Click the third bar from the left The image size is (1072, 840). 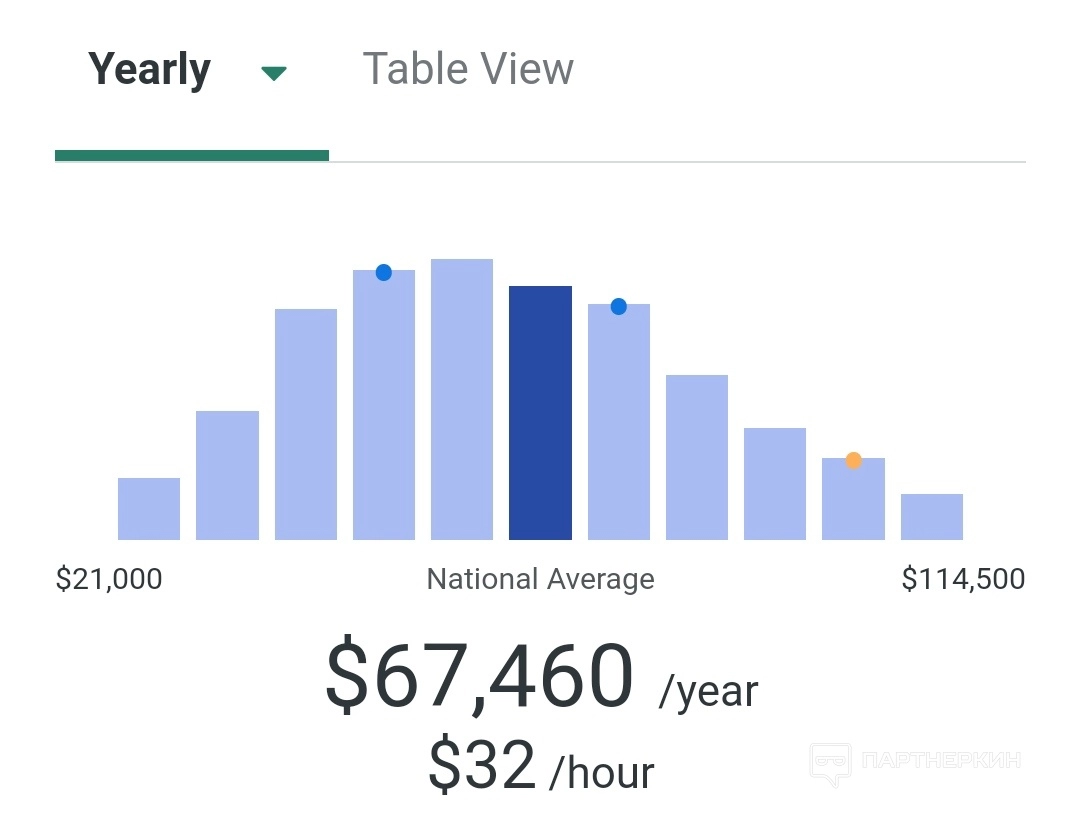click(x=306, y=425)
